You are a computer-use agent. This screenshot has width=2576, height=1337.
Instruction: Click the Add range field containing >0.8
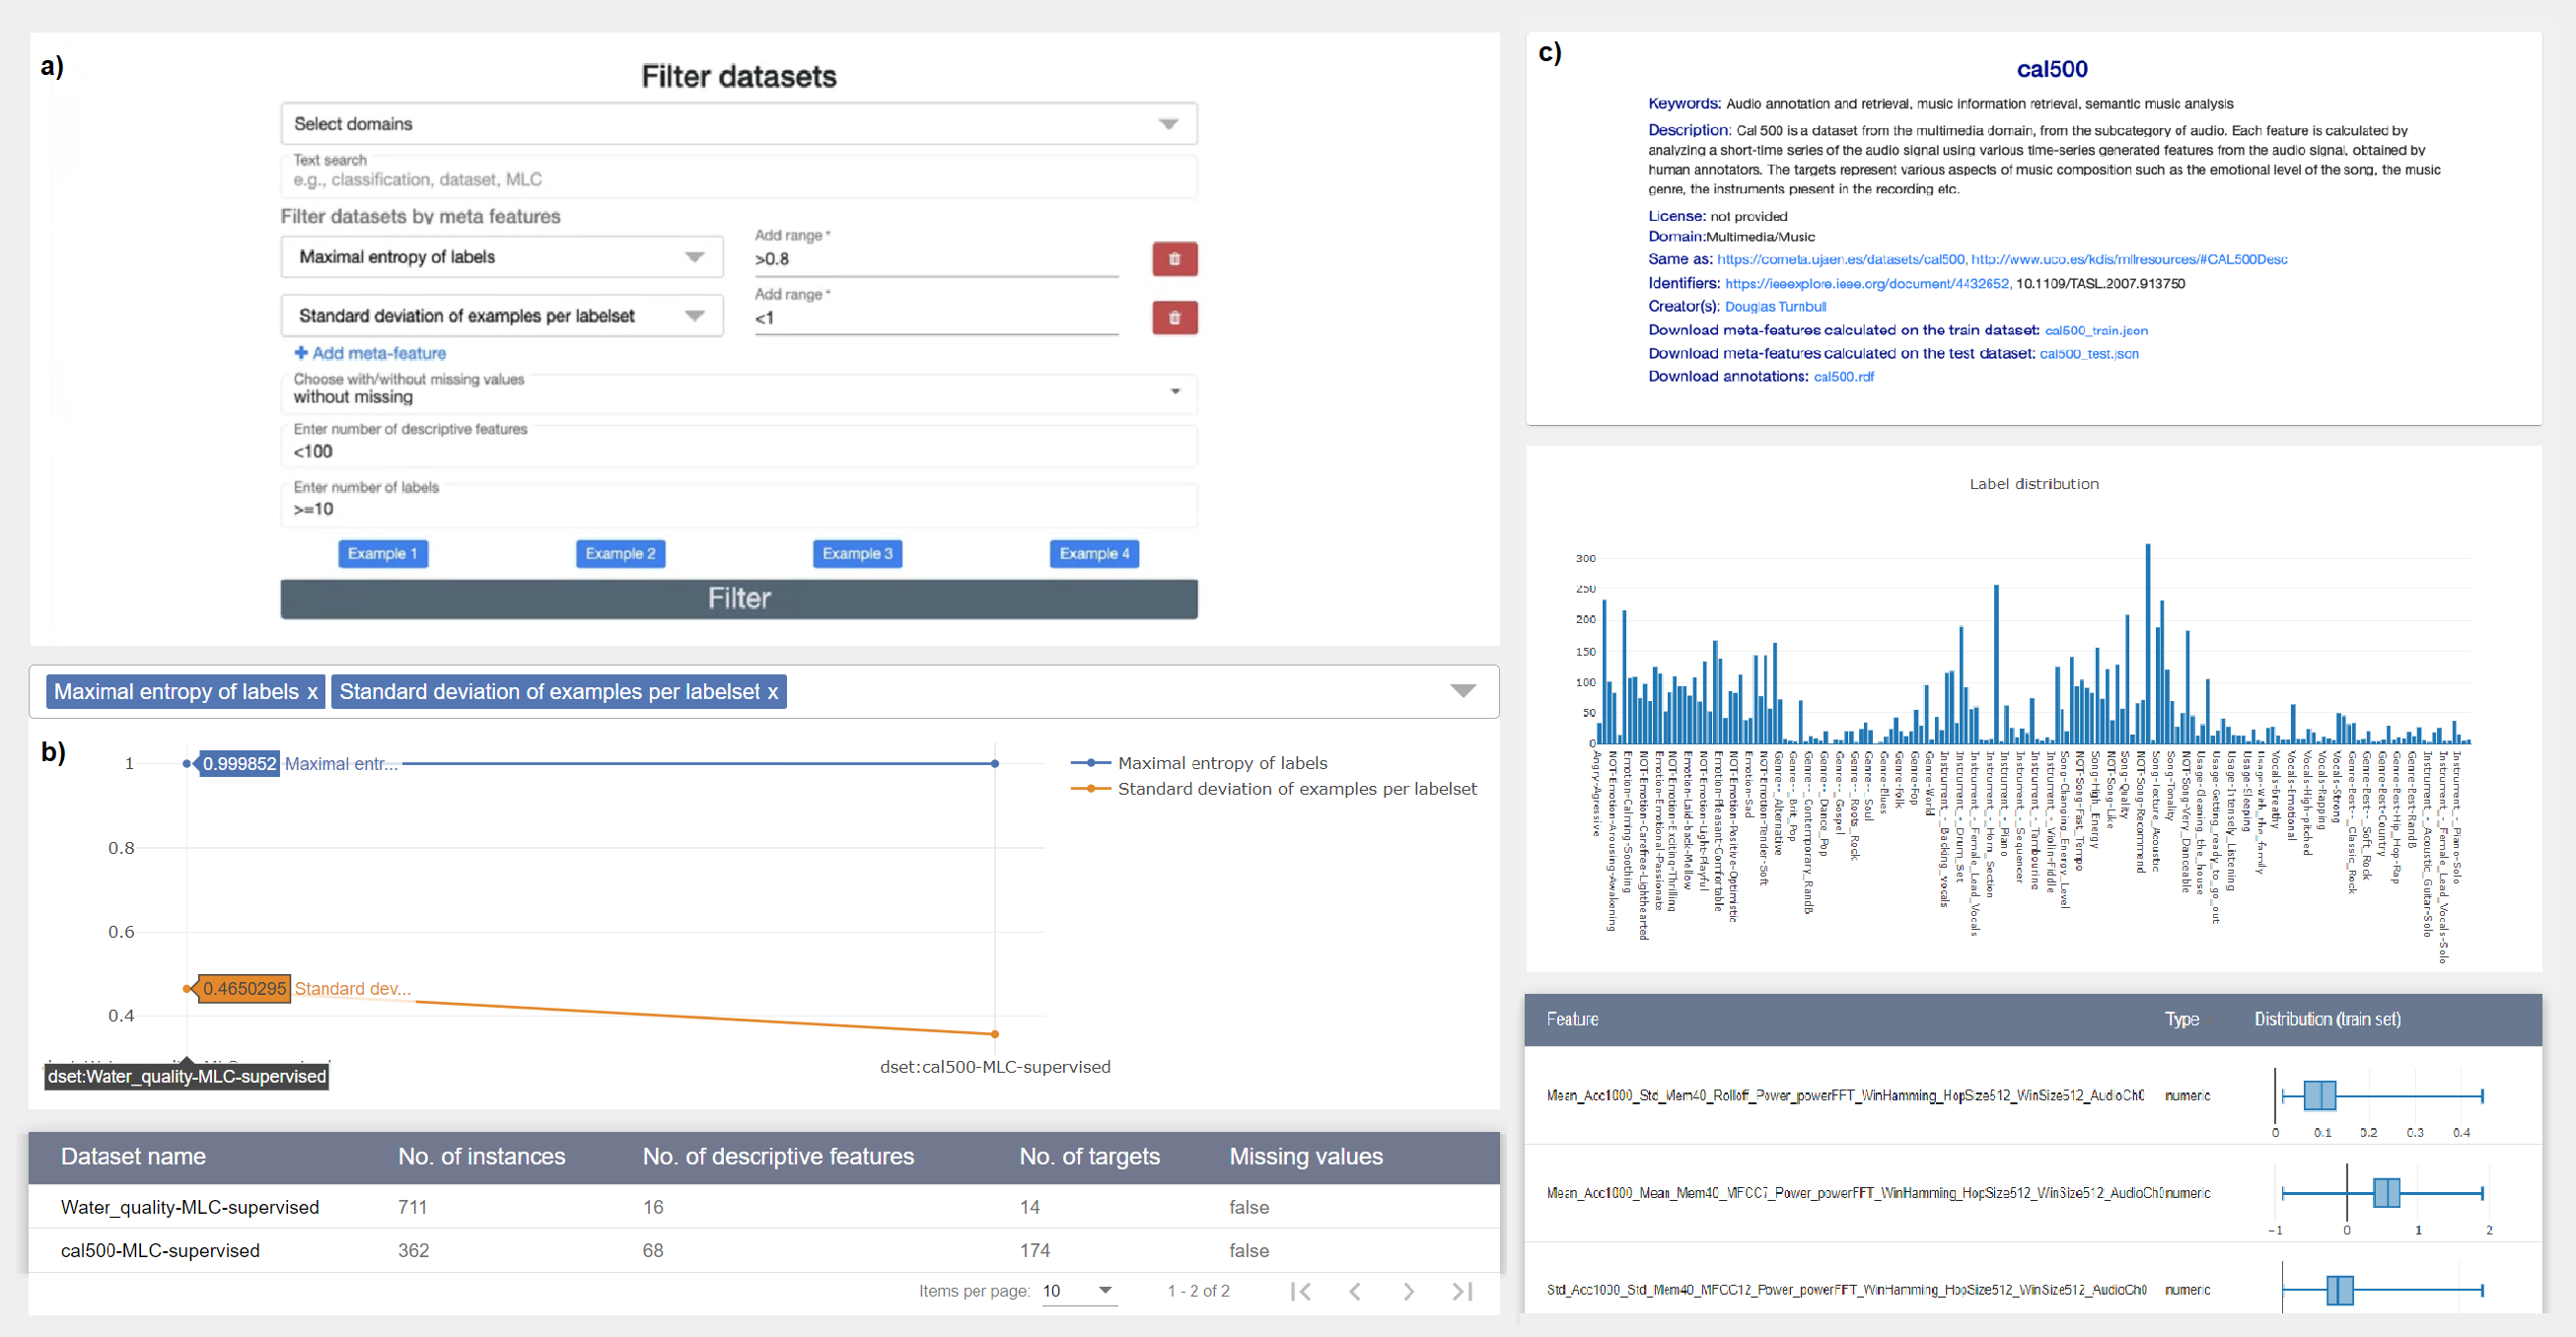(x=936, y=259)
